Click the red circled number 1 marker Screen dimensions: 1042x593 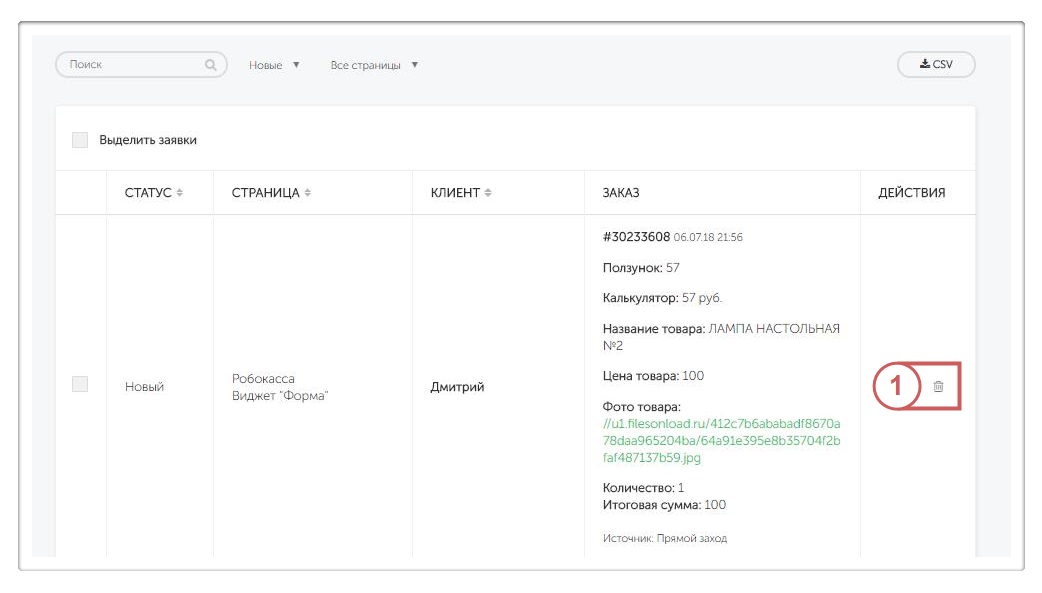click(896, 386)
